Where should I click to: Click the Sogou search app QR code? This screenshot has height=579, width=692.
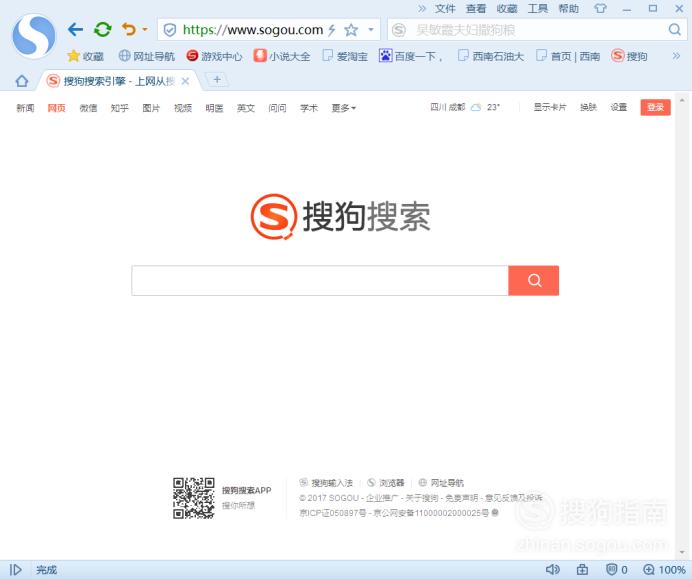click(193, 498)
